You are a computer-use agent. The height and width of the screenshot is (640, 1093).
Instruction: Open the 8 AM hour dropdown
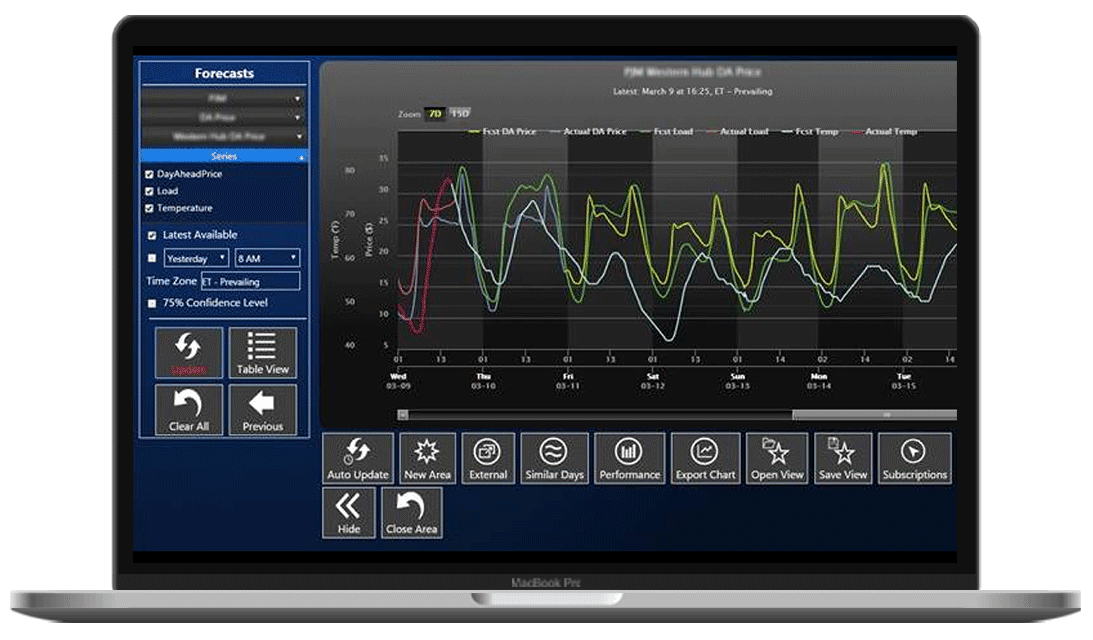pos(266,258)
